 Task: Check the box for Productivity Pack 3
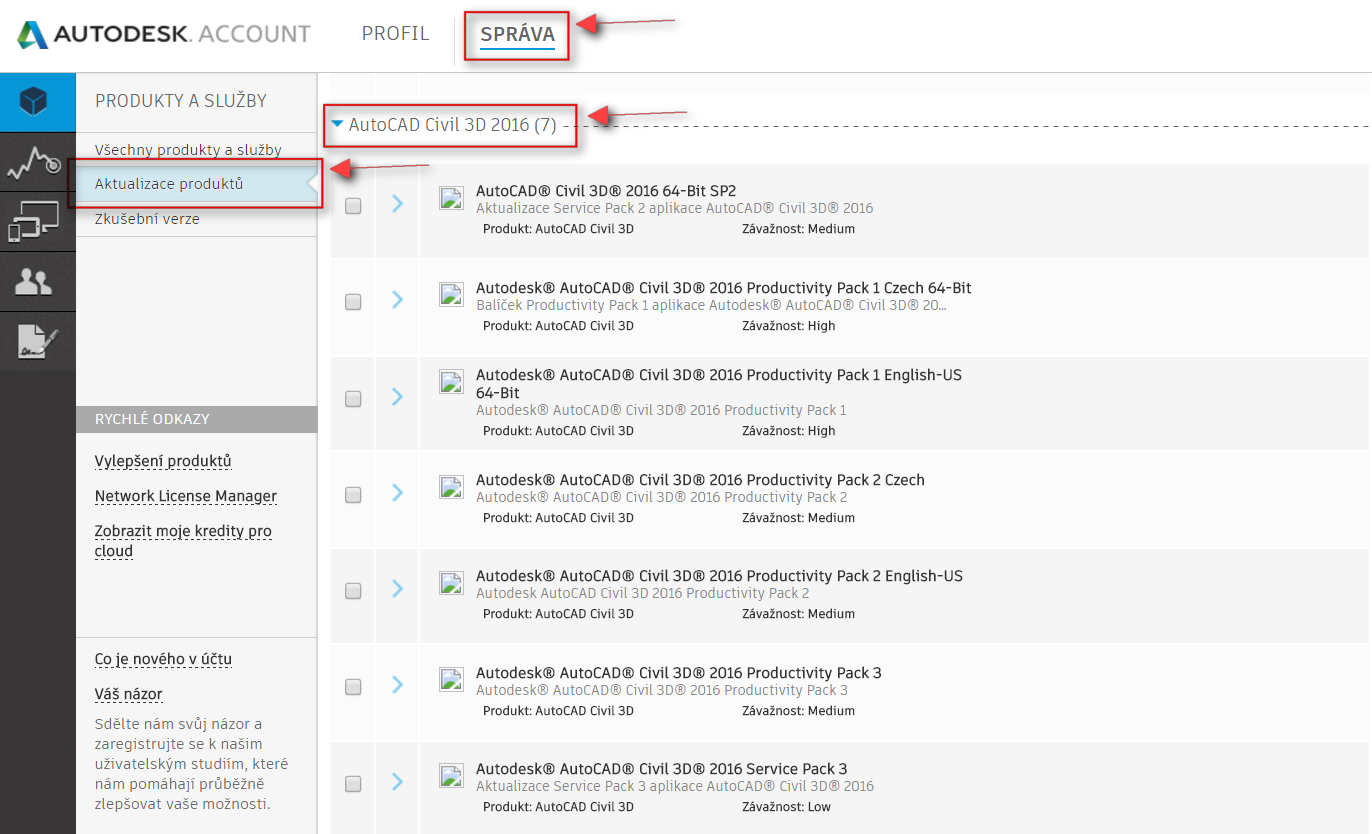click(353, 687)
